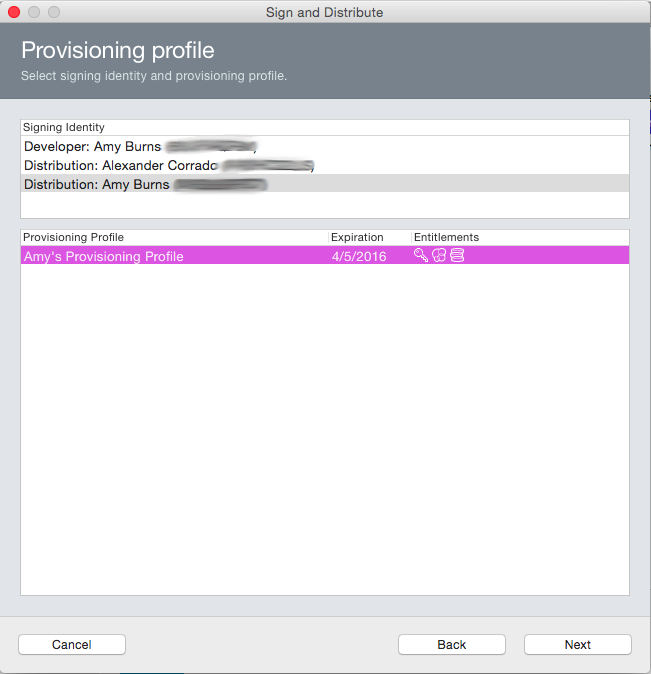Proceed with the Next button
651x674 pixels.
(577, 644)
